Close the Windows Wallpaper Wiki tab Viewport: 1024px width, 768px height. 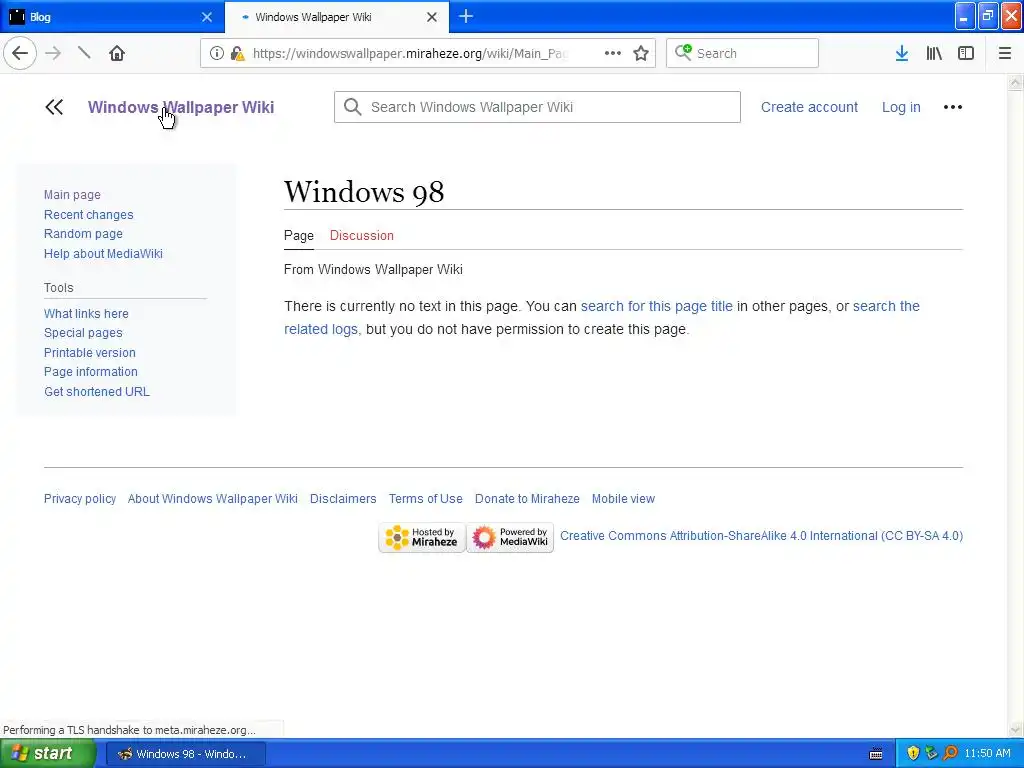[x=432, y=17]
